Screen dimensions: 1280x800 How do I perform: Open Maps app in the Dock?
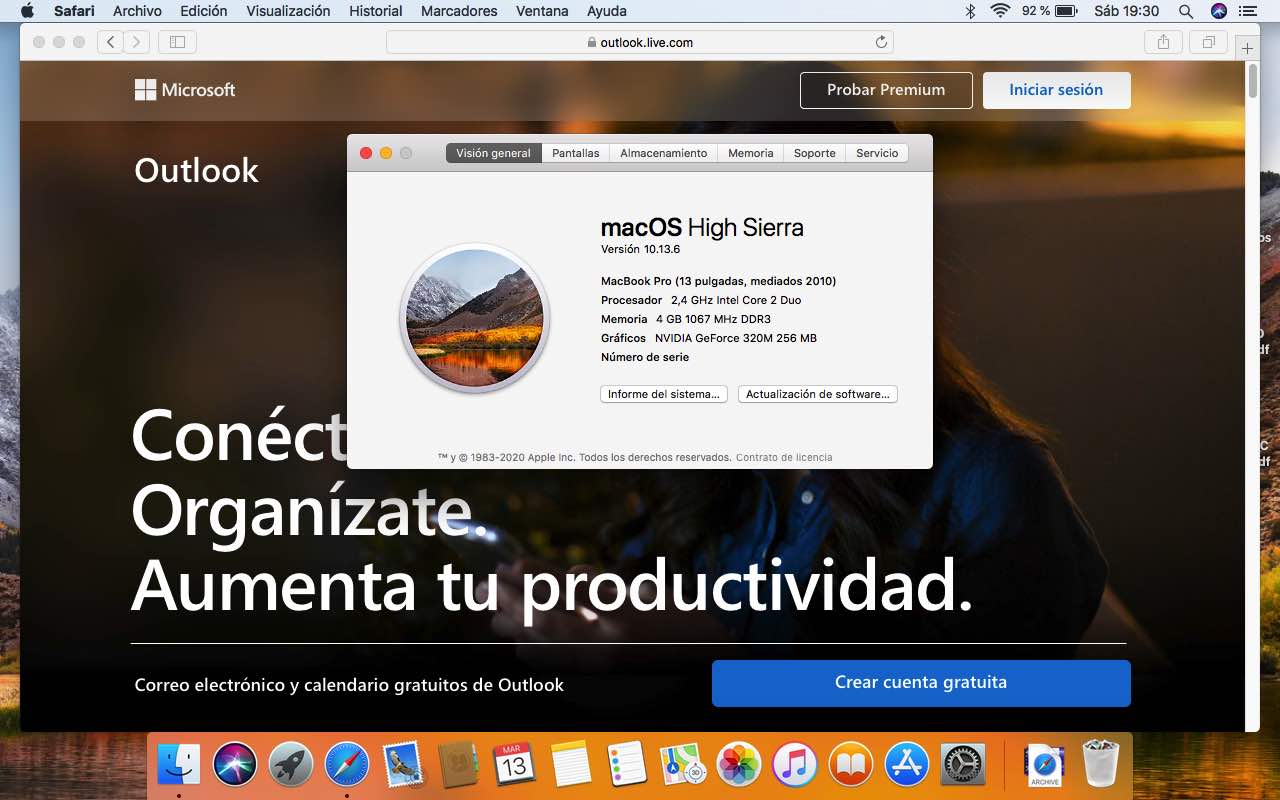683,766
